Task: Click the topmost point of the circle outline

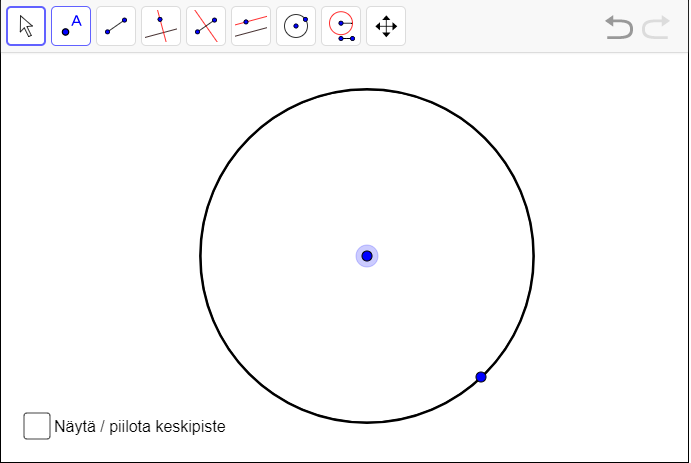Action: click(367, 89)
